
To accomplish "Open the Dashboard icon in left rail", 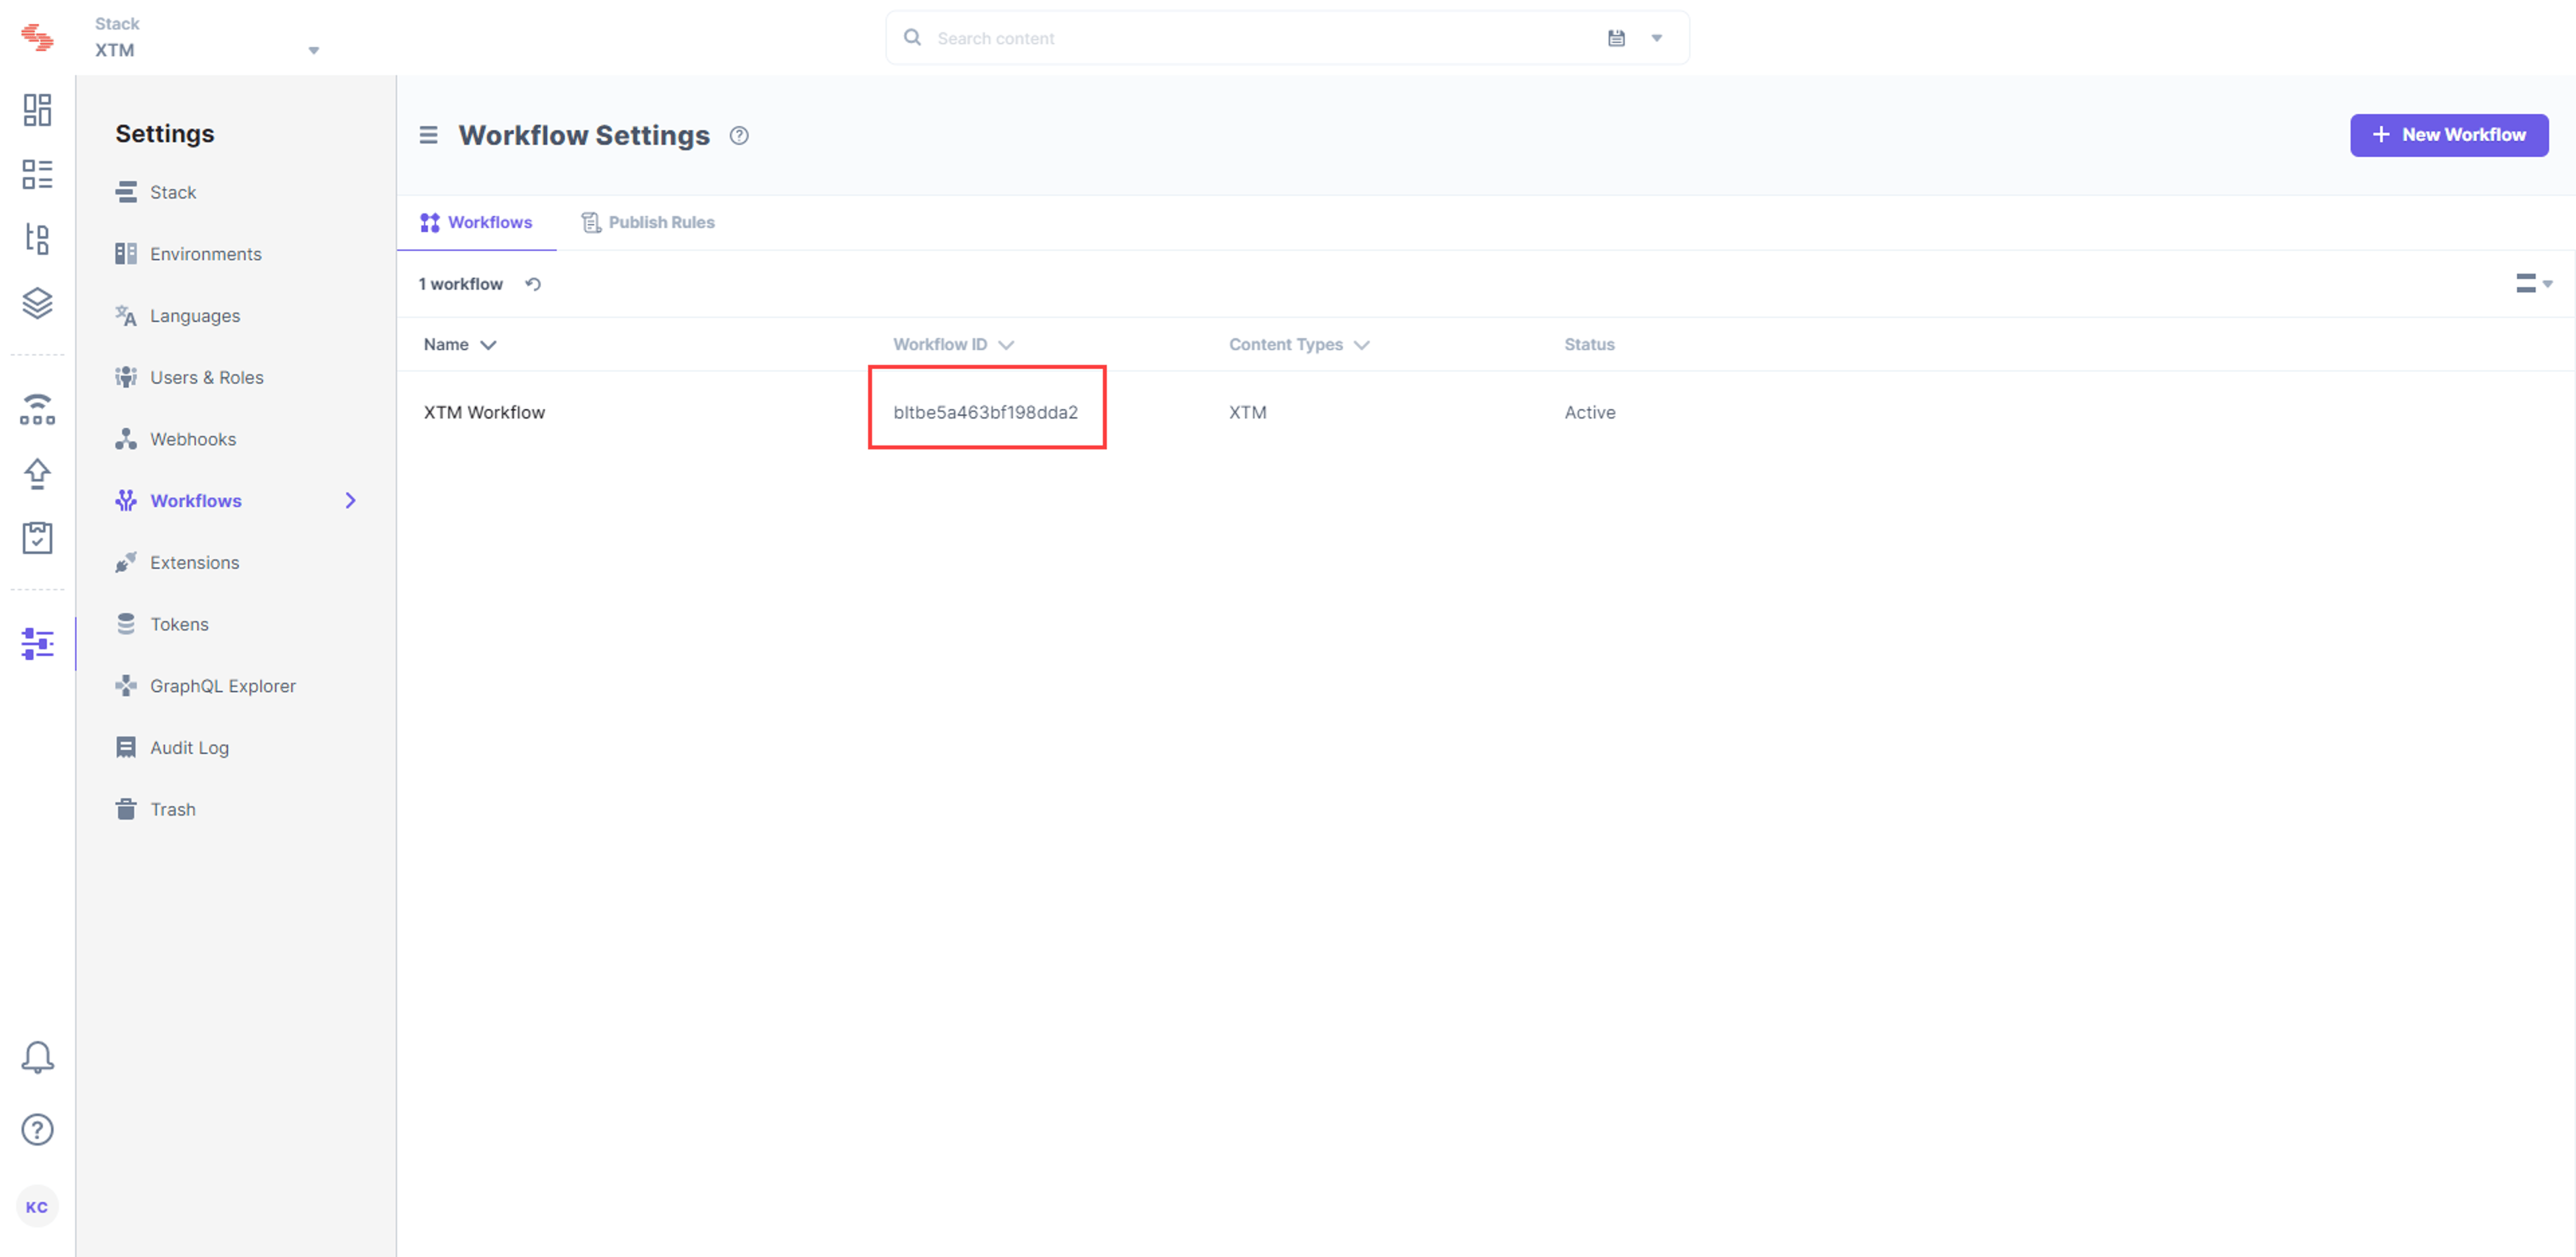I will point(37,110).
